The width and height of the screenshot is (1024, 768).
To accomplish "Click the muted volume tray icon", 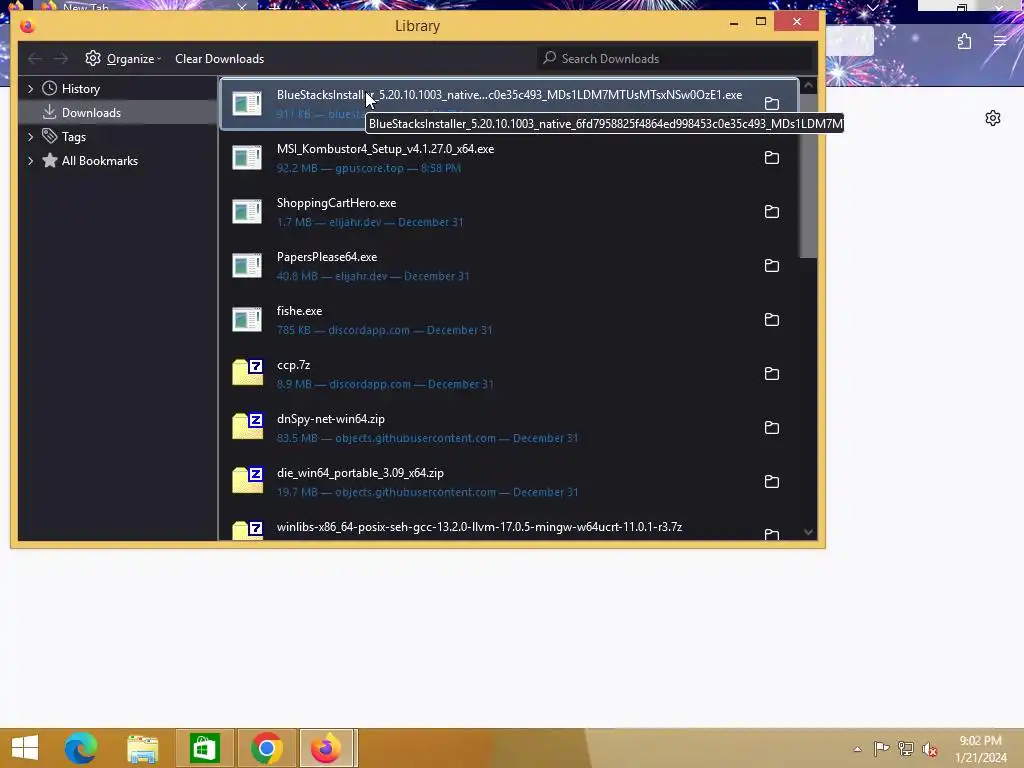I will click(930, 749).
